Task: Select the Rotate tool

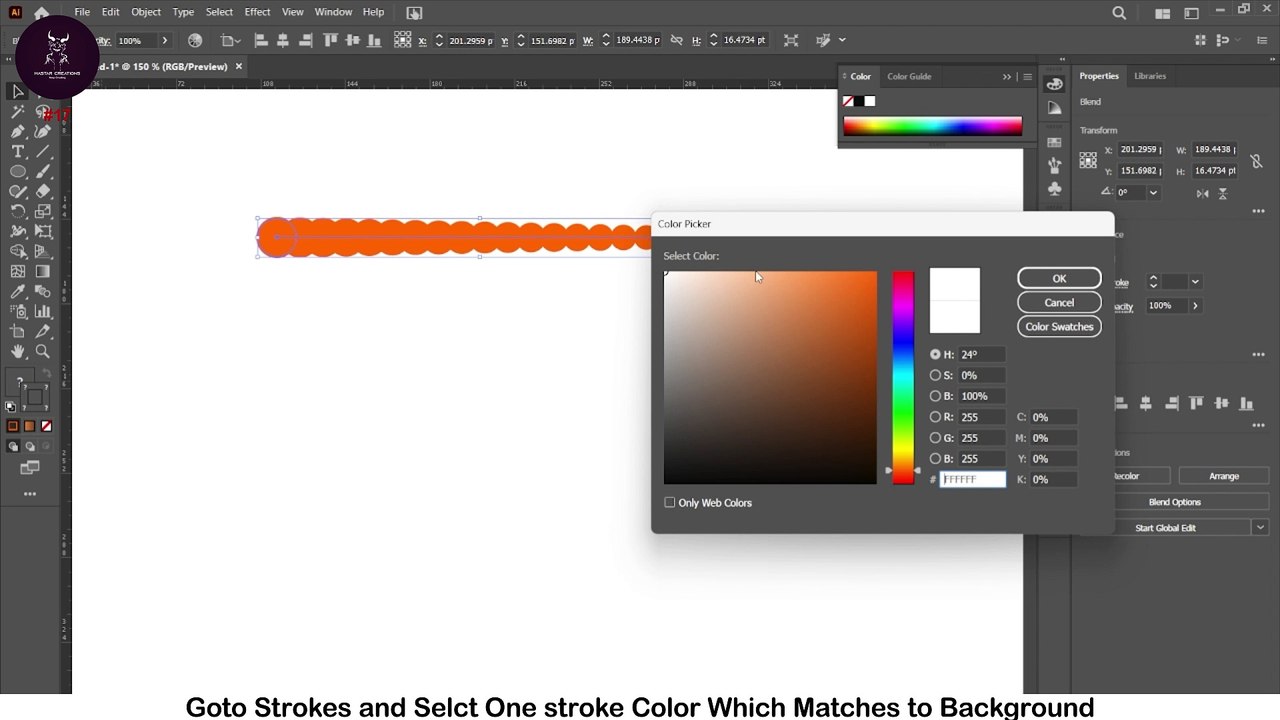Action: click(18, 211)
